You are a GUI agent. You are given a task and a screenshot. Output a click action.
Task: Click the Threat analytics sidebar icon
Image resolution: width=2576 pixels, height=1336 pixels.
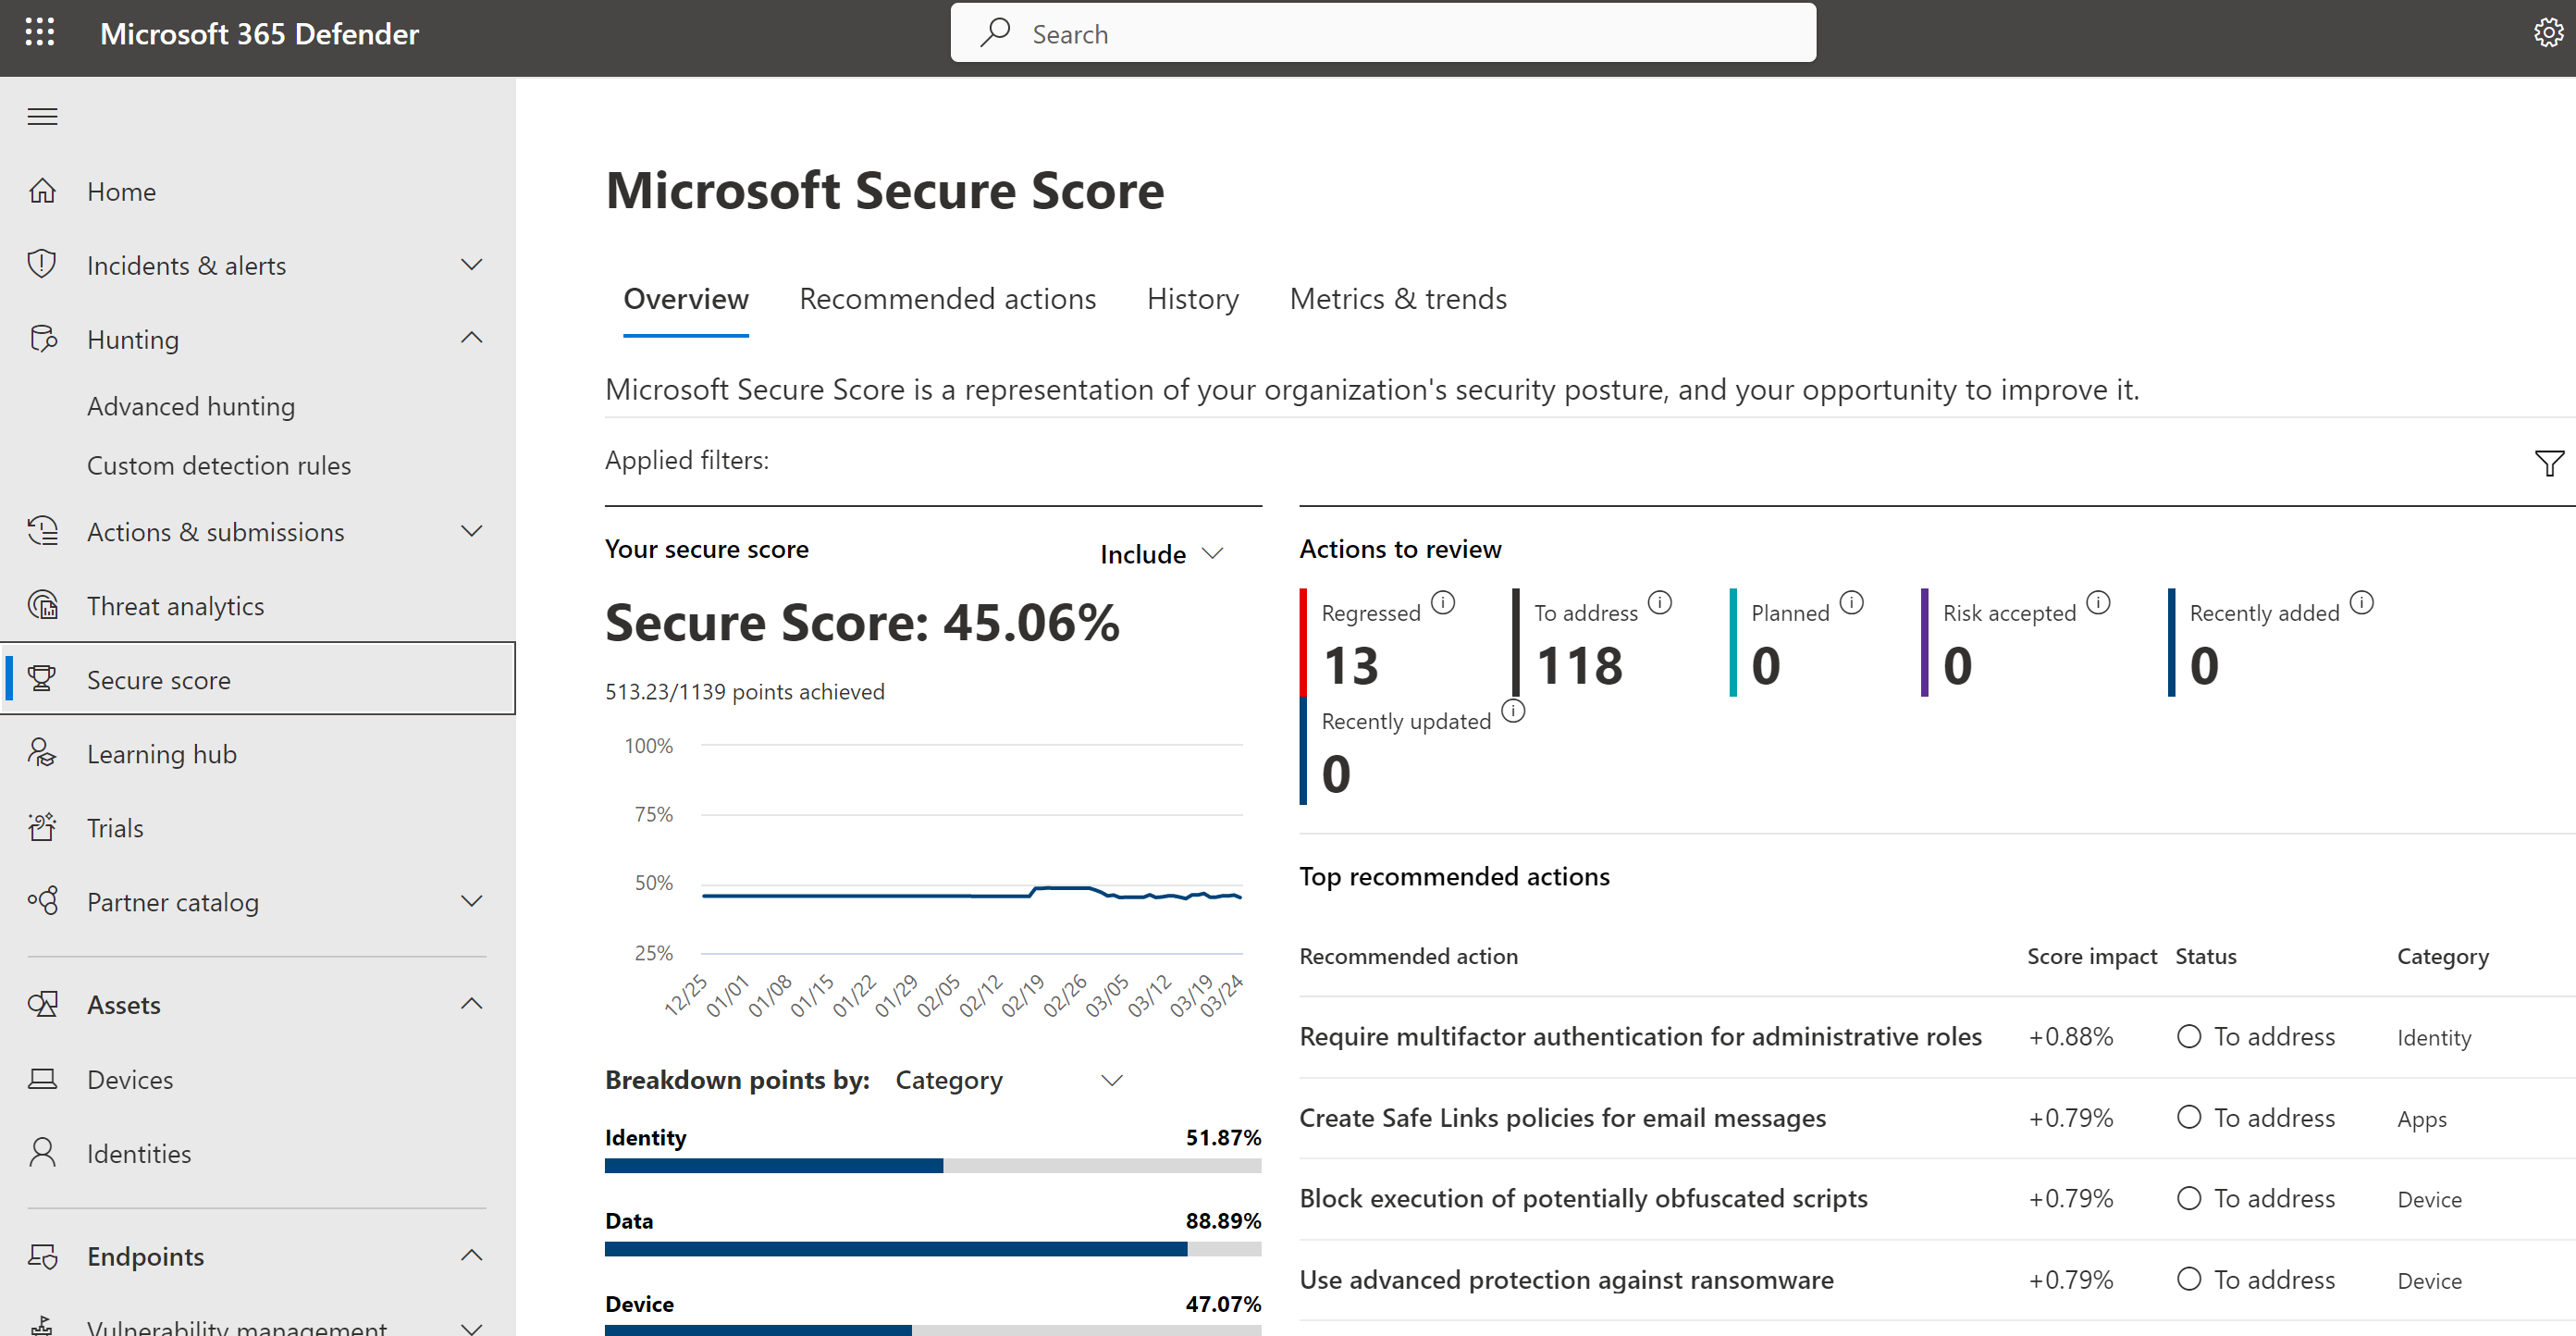(42, 605)
